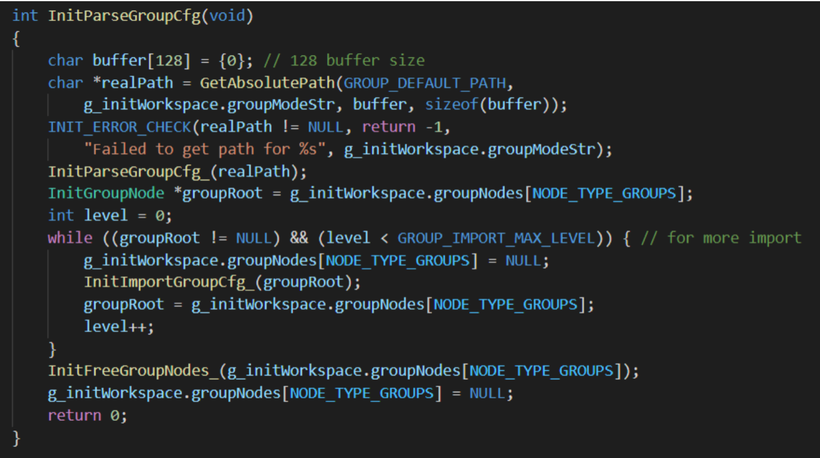Click the INIT_ERROR_CHECK macro
820x458 pixels.
click(x=120, y=127)
